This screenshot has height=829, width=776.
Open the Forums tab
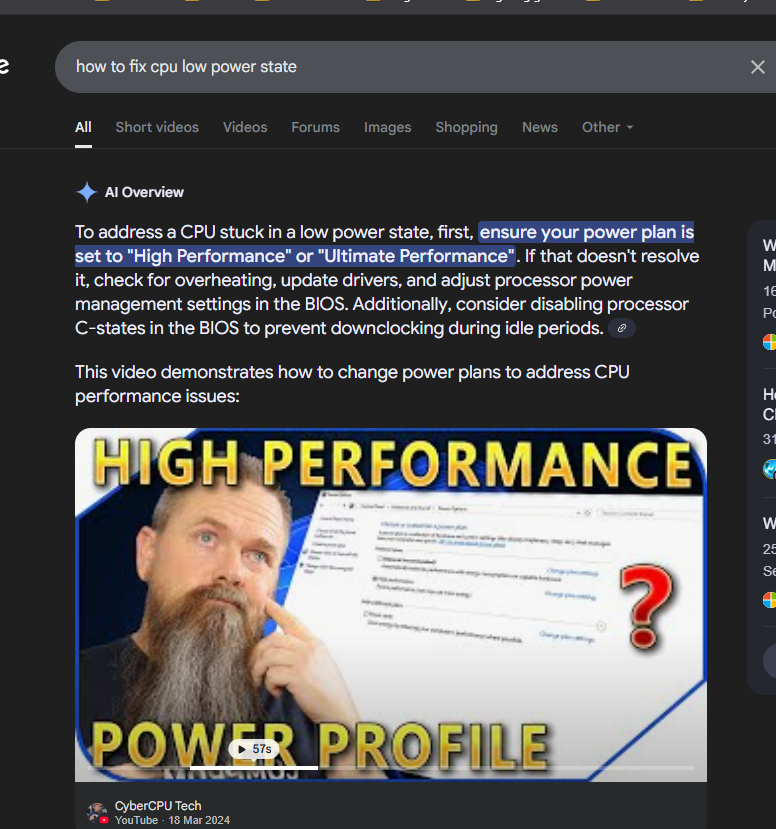click(316, 127)
